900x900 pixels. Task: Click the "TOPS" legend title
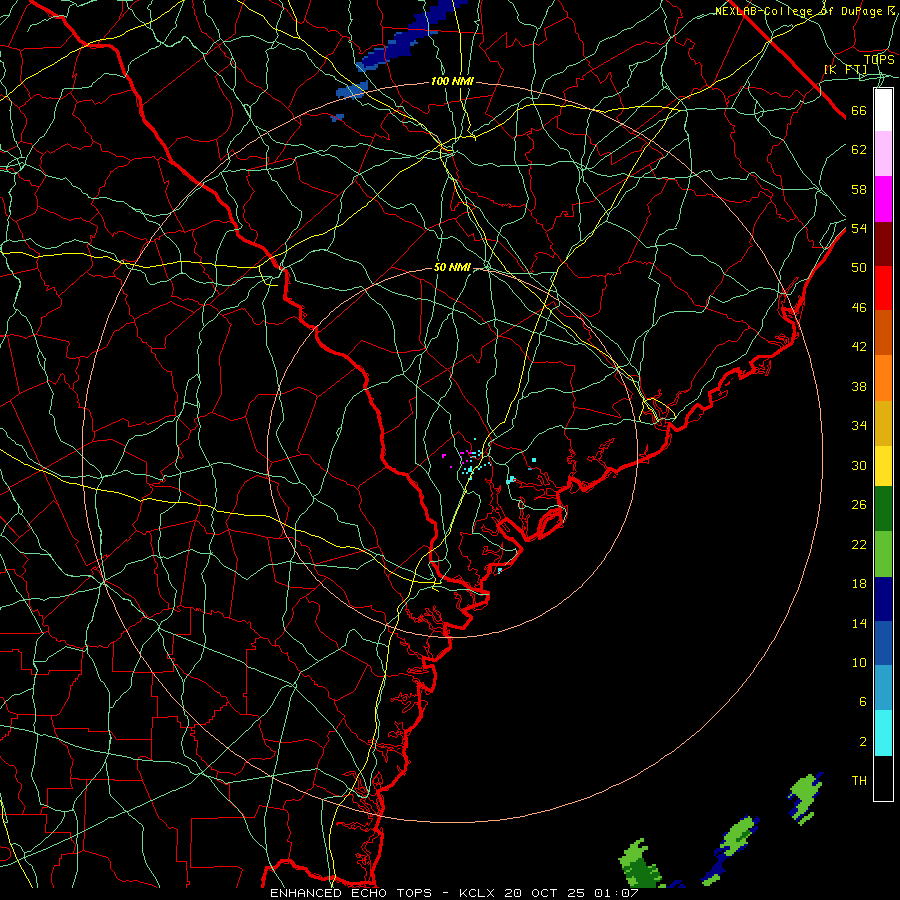click(x=879, y=60)
